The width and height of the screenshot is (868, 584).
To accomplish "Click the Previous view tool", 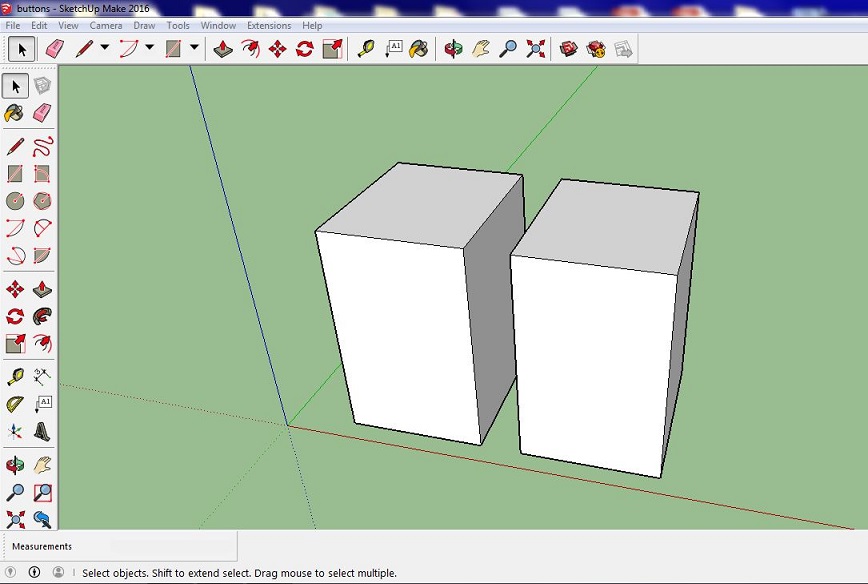I will click(42, 519).
